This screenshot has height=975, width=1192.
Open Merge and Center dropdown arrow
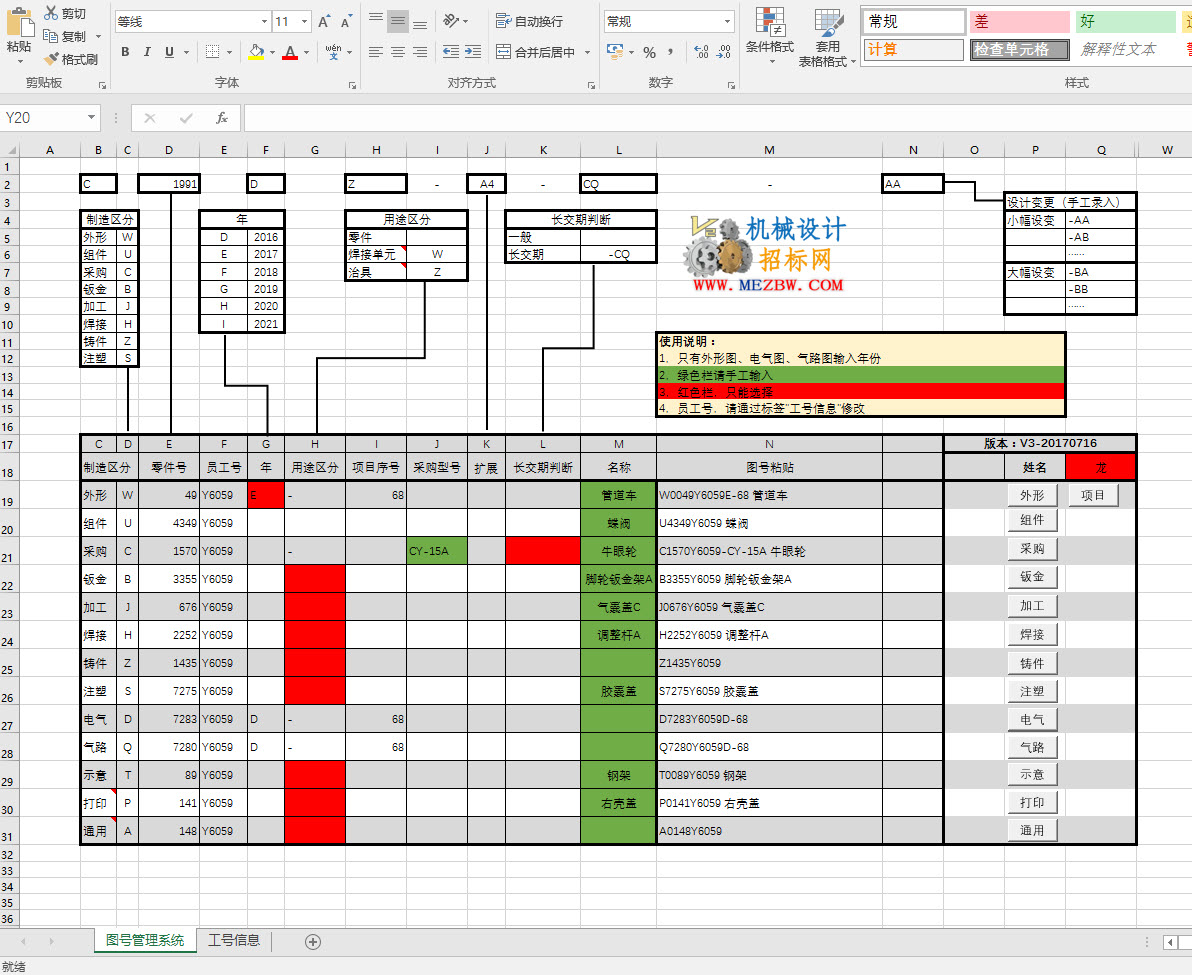coord(587,52)
